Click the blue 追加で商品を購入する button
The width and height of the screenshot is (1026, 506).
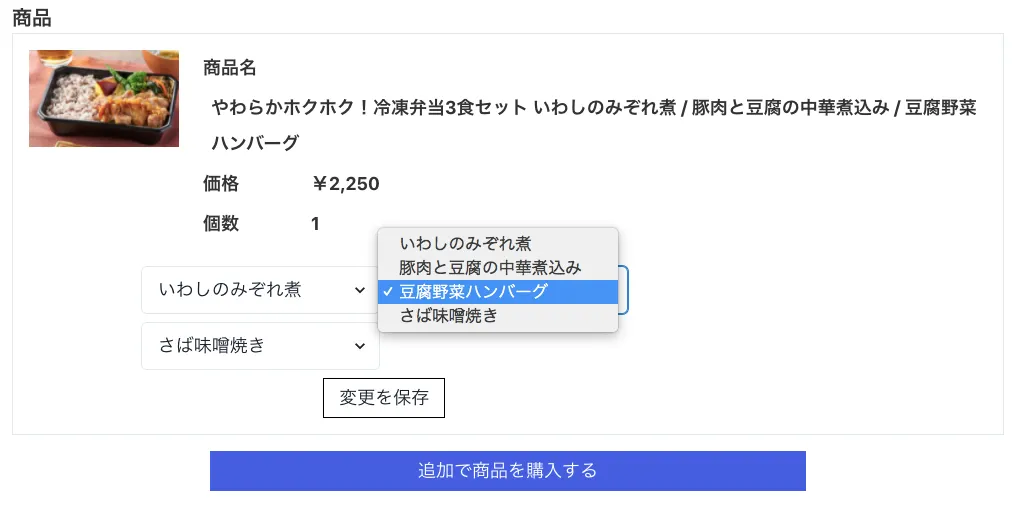507,471
